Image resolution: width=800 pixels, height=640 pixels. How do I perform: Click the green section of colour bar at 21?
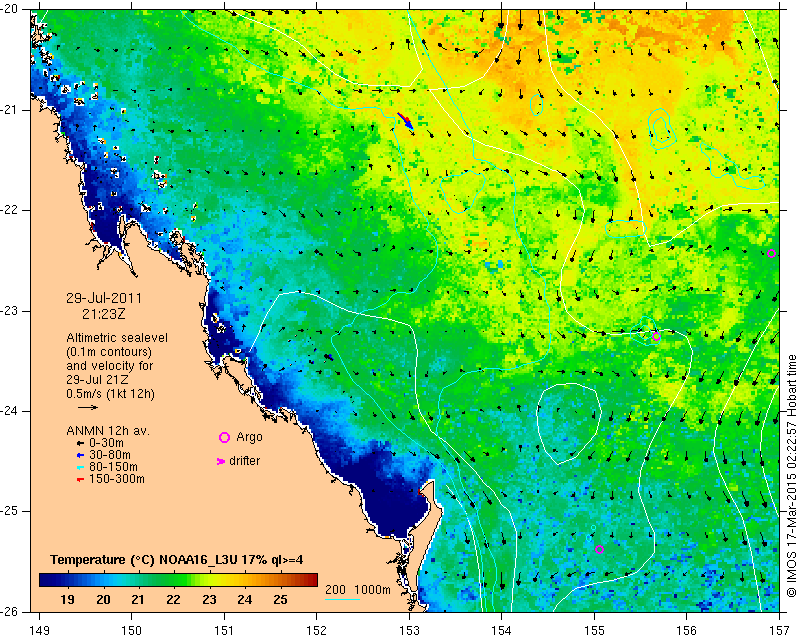138,580
